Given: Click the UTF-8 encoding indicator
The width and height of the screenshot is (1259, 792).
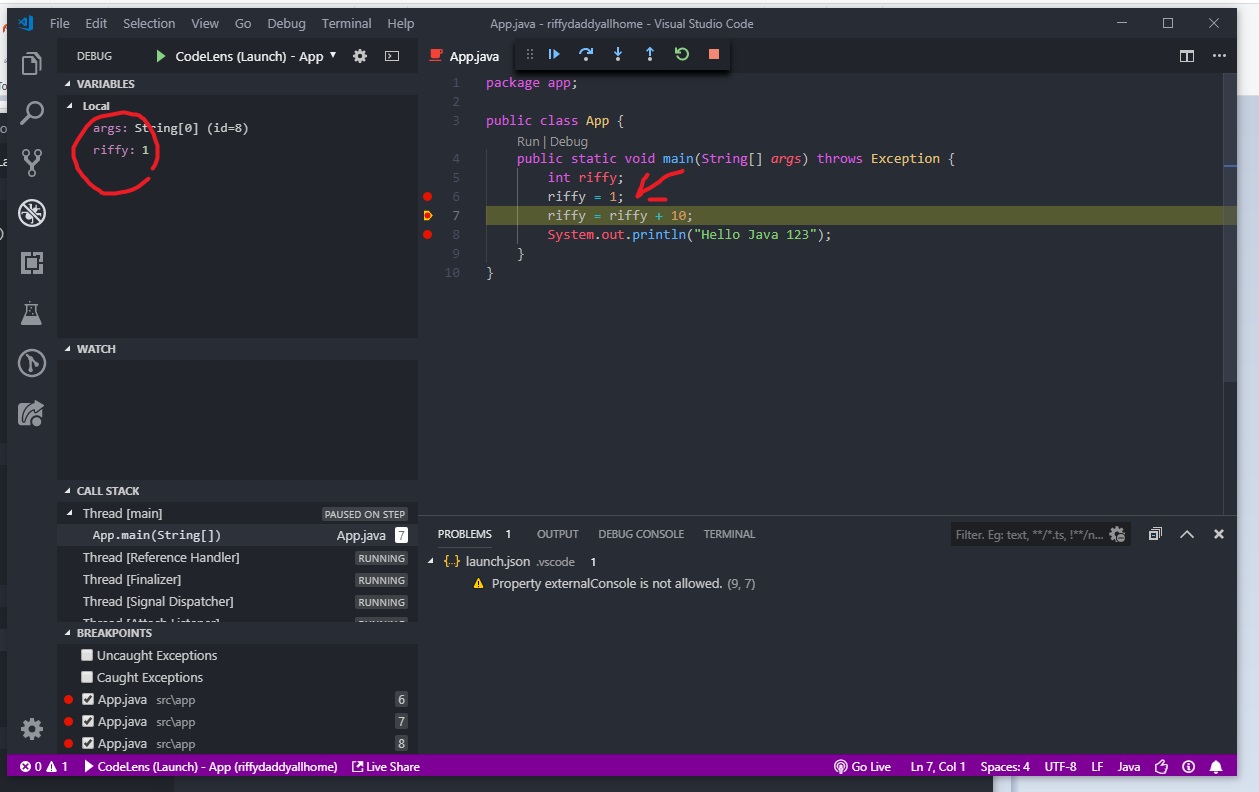Looking at the screenshot, I should point(1061,767).
